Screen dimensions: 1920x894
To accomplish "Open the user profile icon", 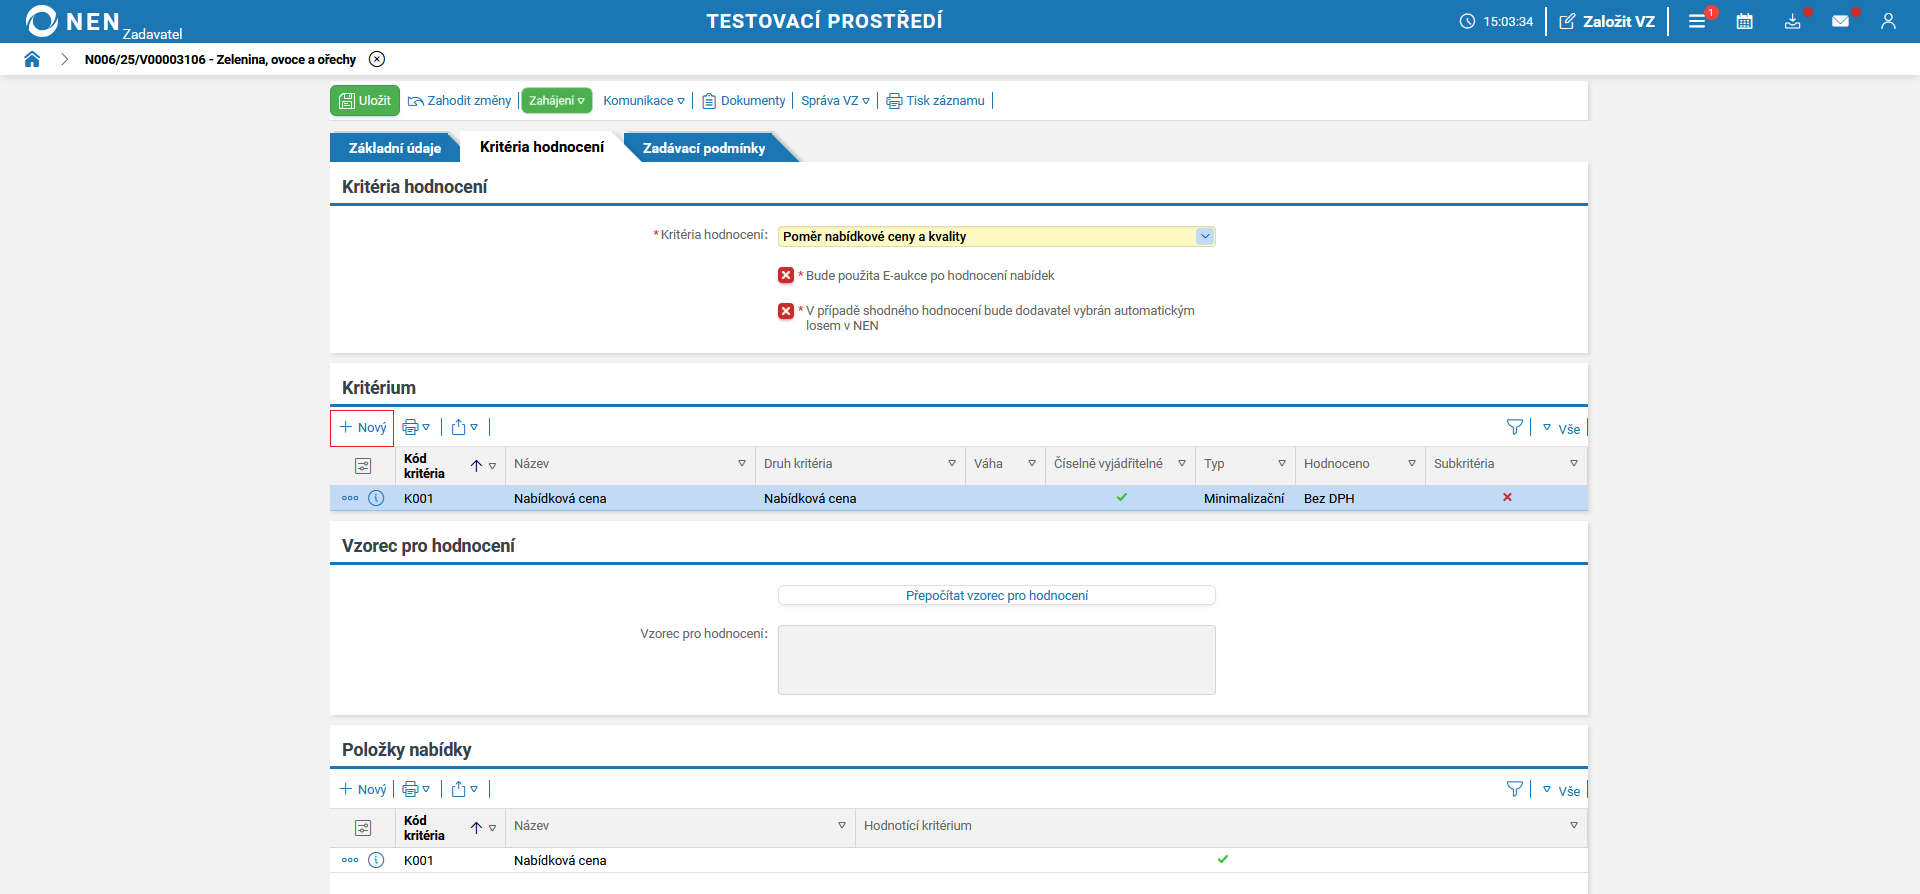I will point(1888,21).
